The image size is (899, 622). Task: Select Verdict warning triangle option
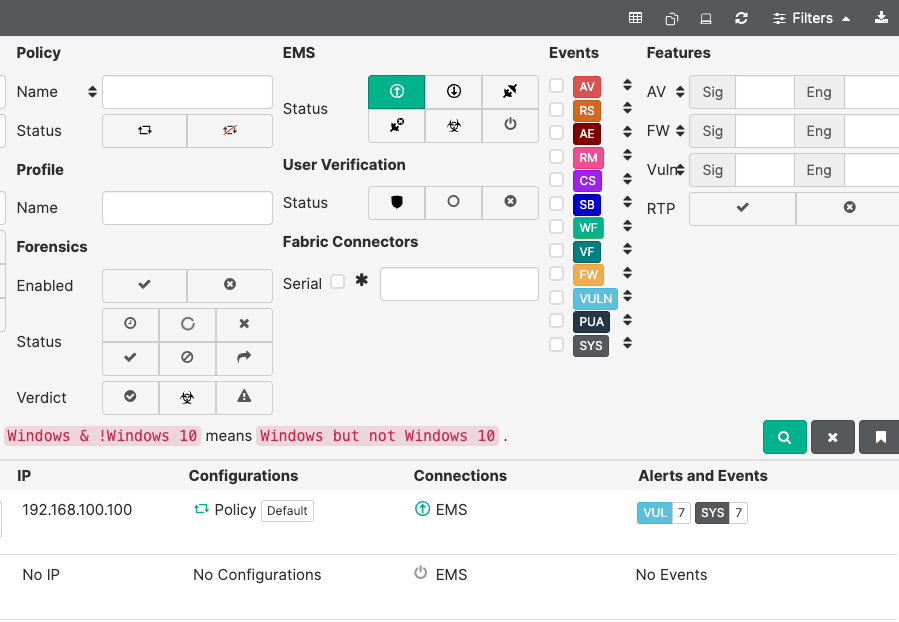coord(244,397)
